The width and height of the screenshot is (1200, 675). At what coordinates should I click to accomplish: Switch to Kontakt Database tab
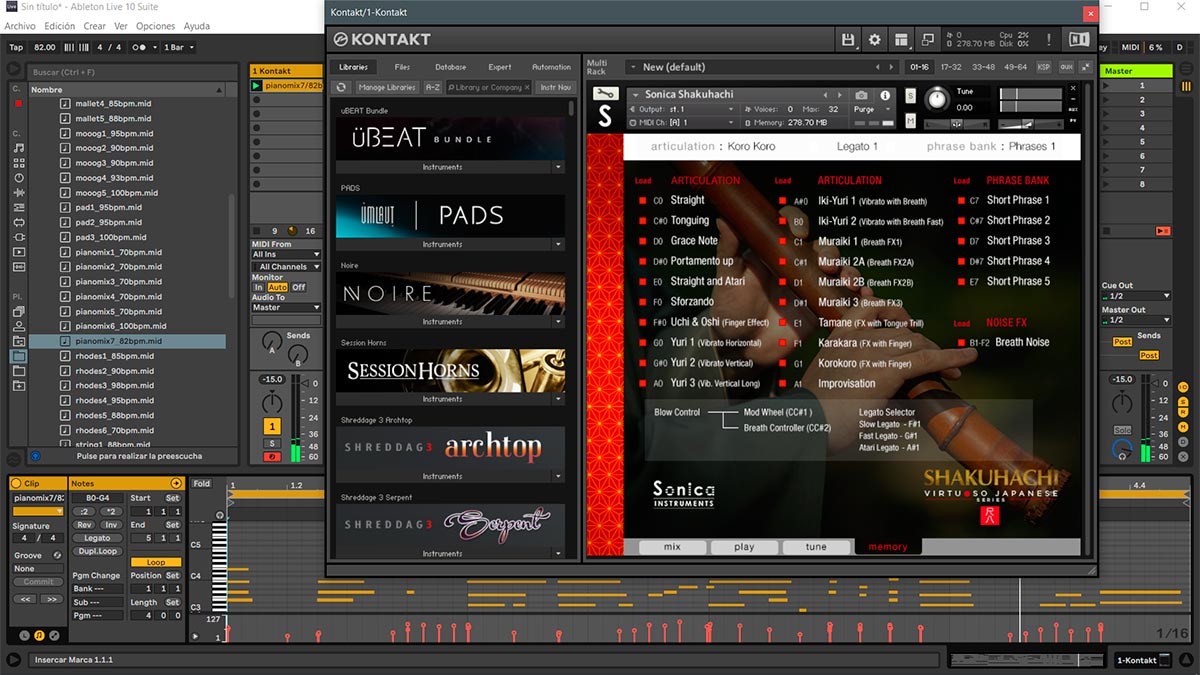(x=450, y=67)
